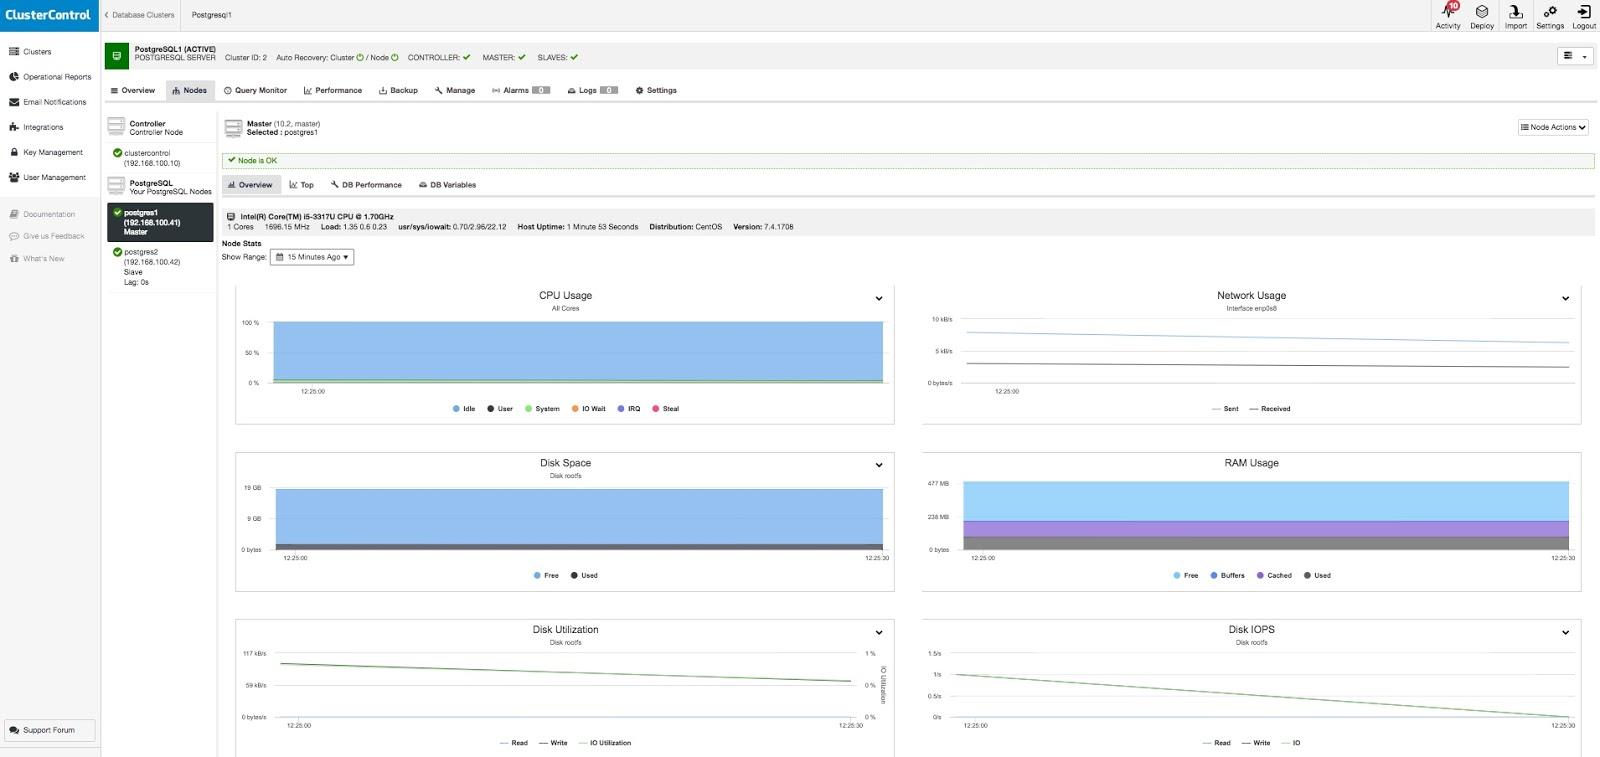Switch to cluster Overview tab
This screenshot has width=1600, height=757.
(133, 90)
